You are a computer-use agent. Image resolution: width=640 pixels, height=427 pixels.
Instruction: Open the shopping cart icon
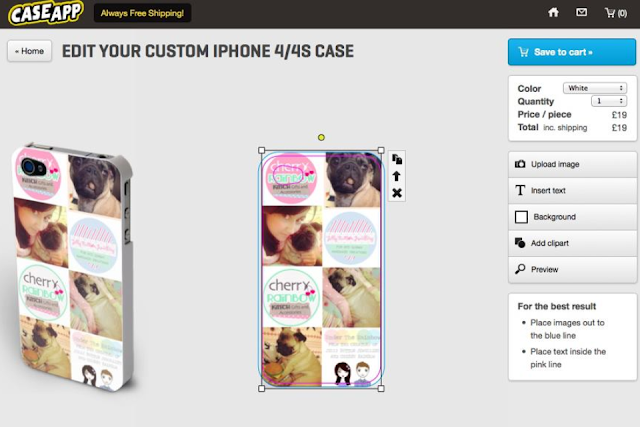tap(610, 13)
